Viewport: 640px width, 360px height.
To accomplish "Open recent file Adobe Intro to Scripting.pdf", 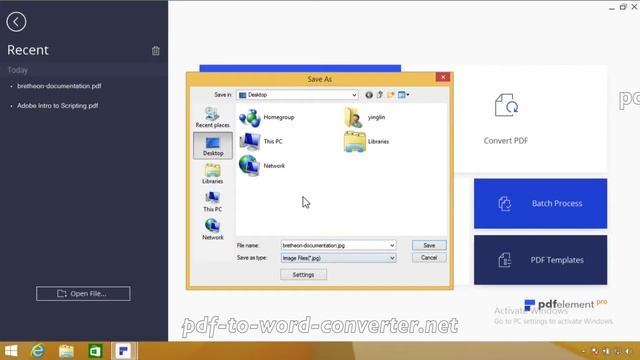I will (58, 106).
